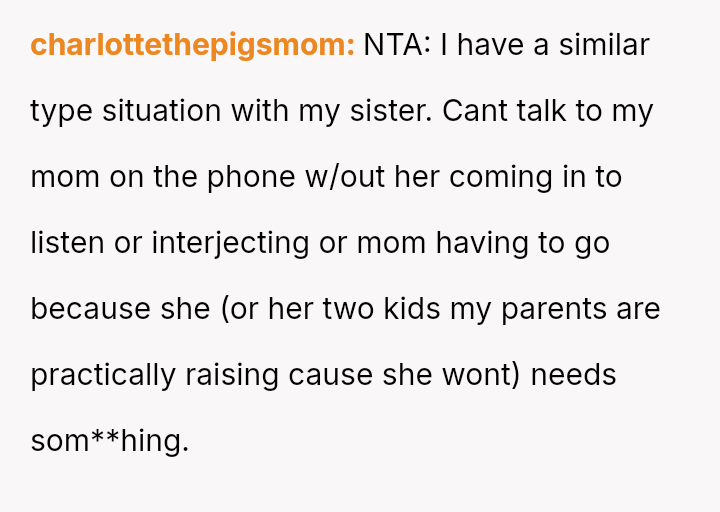Open the charlottethepigsmom user profile link
This screenshot has width=720, height=512.
point(192,46)
